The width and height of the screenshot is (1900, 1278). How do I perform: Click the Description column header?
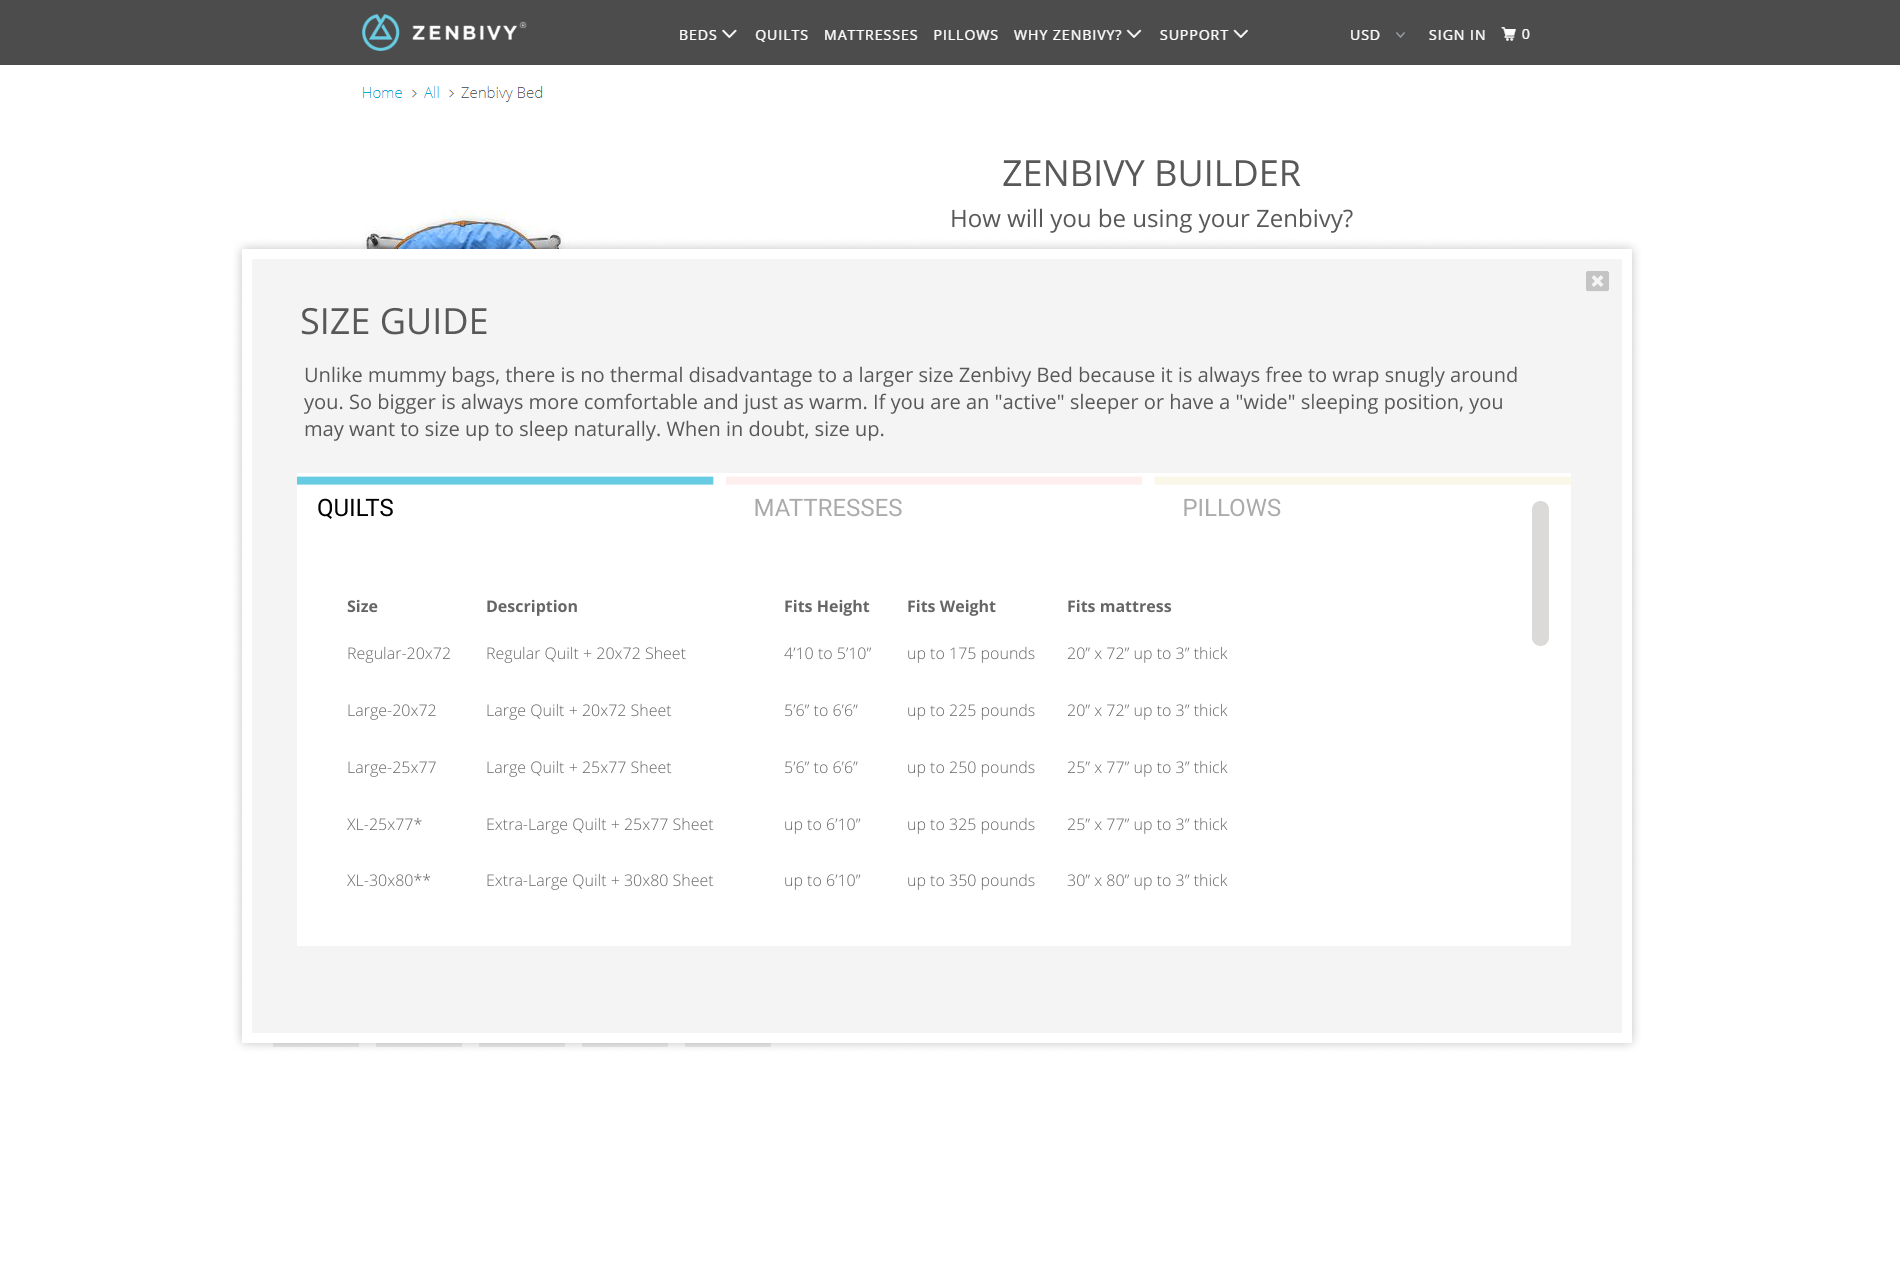(x=531, y=606)
